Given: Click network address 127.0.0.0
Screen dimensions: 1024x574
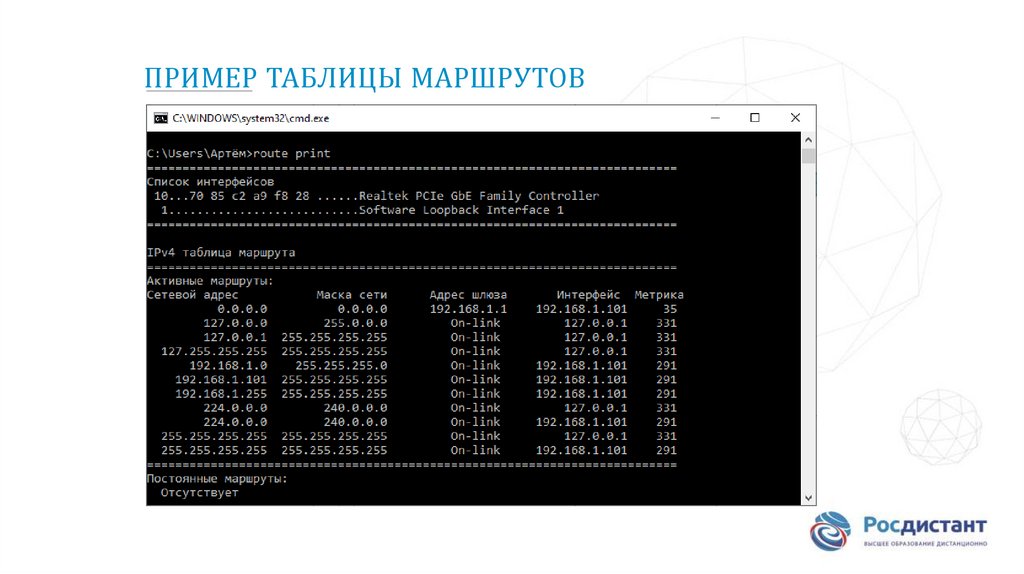Looking at the screenshot, I should pos(235,323).
